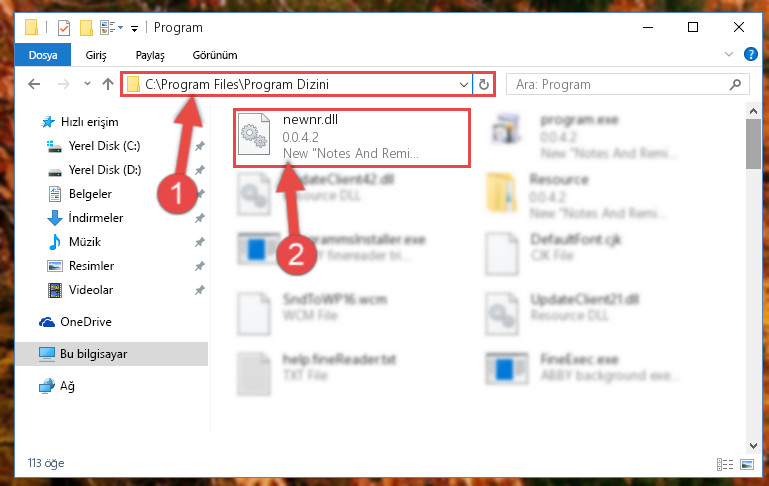Click the search magnifier icon

735,84
